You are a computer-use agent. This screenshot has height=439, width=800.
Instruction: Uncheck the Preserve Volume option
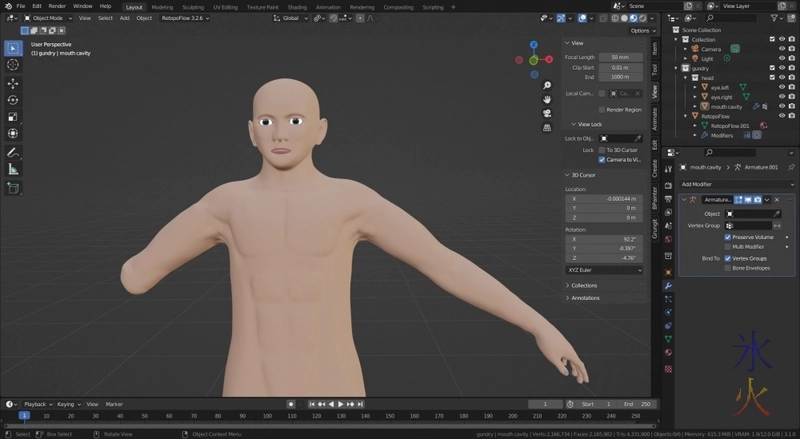click(727, 237)
